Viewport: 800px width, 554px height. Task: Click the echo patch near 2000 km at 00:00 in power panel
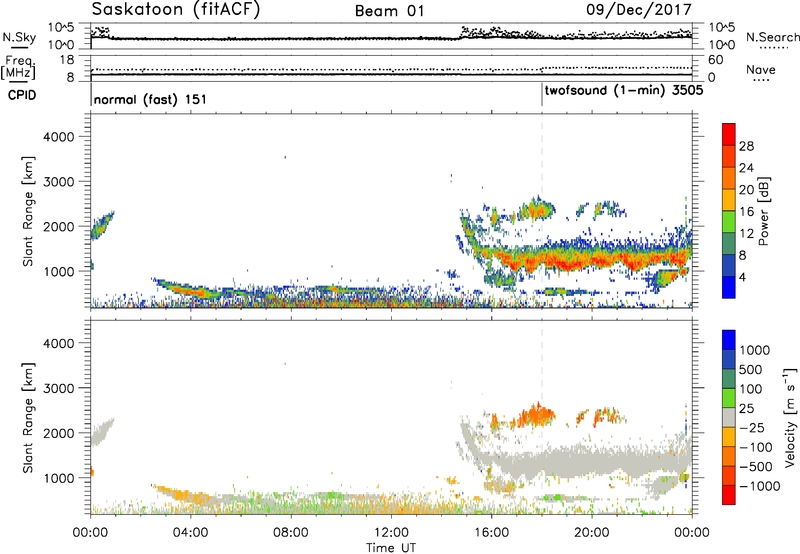pos(102,225)
